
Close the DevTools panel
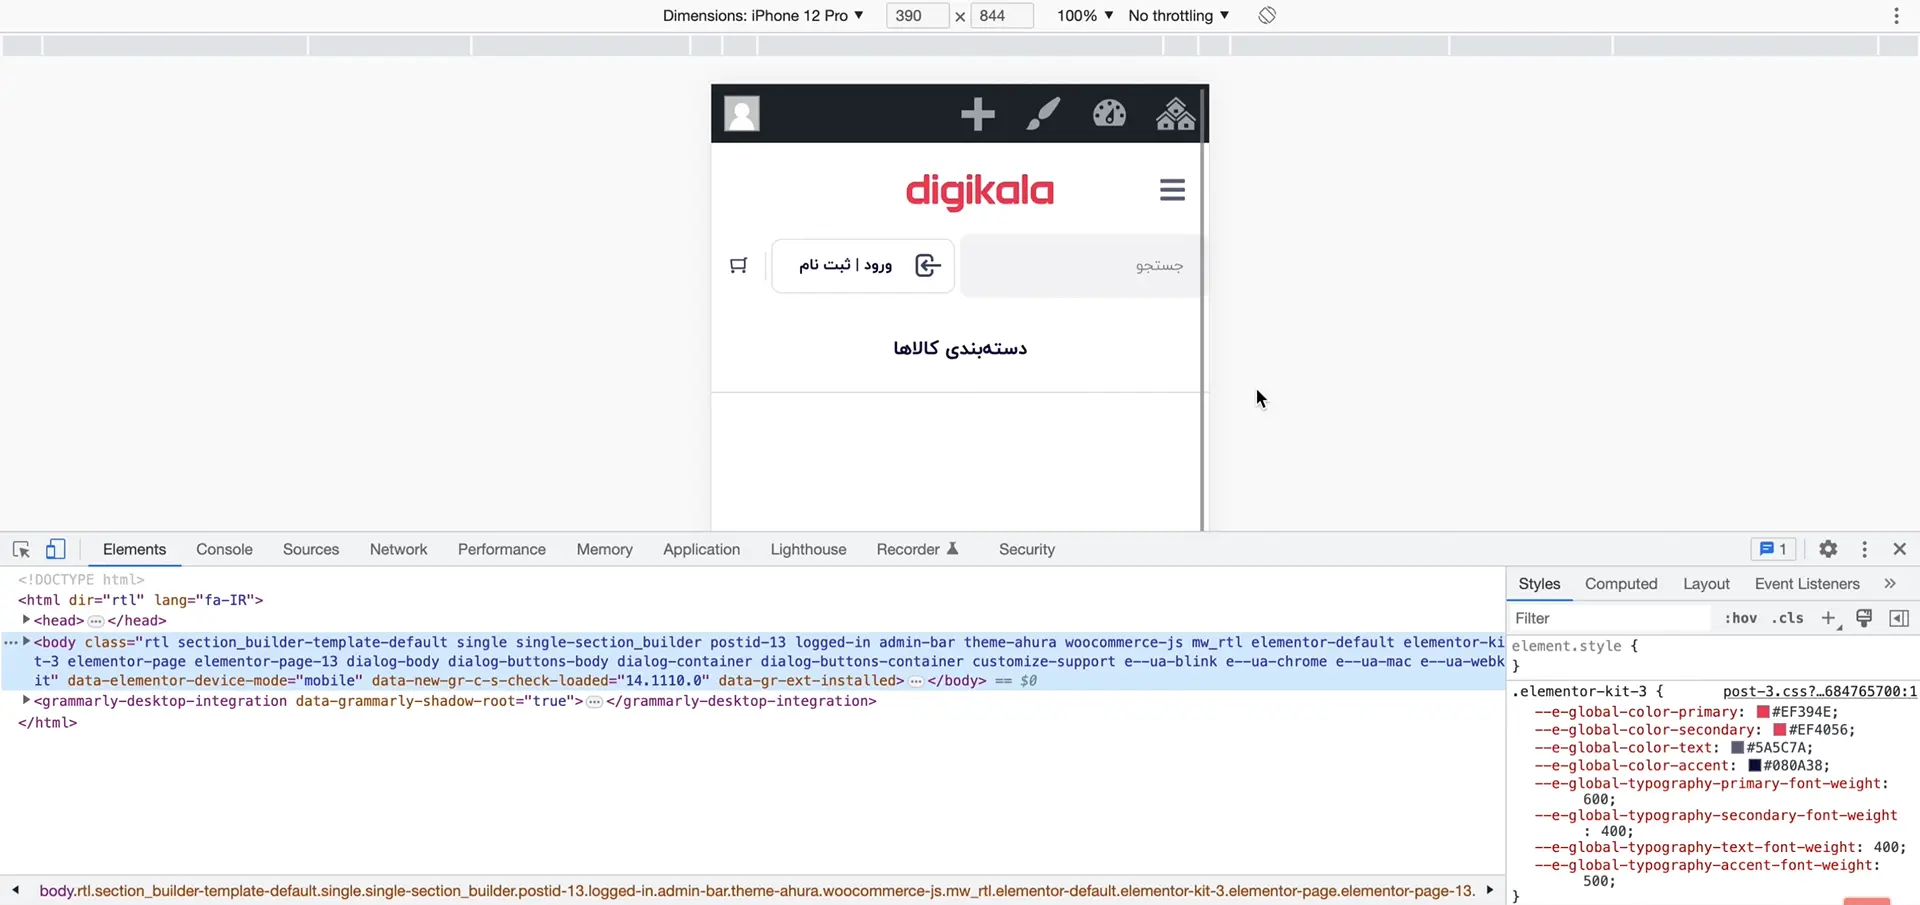pos(1900,549)
